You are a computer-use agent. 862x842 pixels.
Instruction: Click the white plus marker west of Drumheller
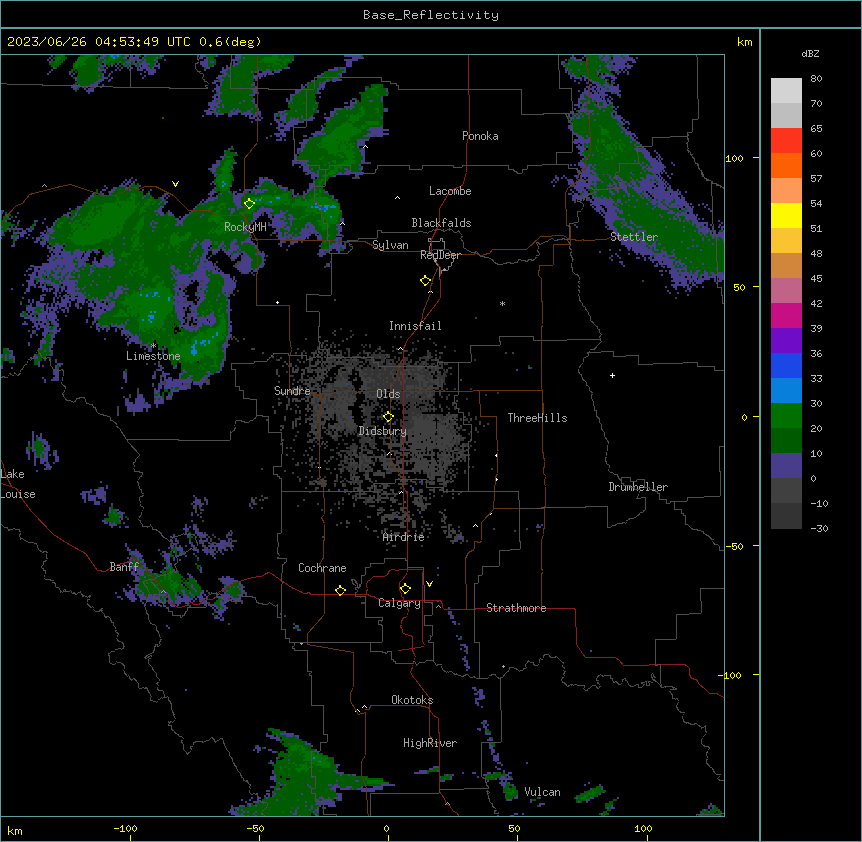(612, 375)
